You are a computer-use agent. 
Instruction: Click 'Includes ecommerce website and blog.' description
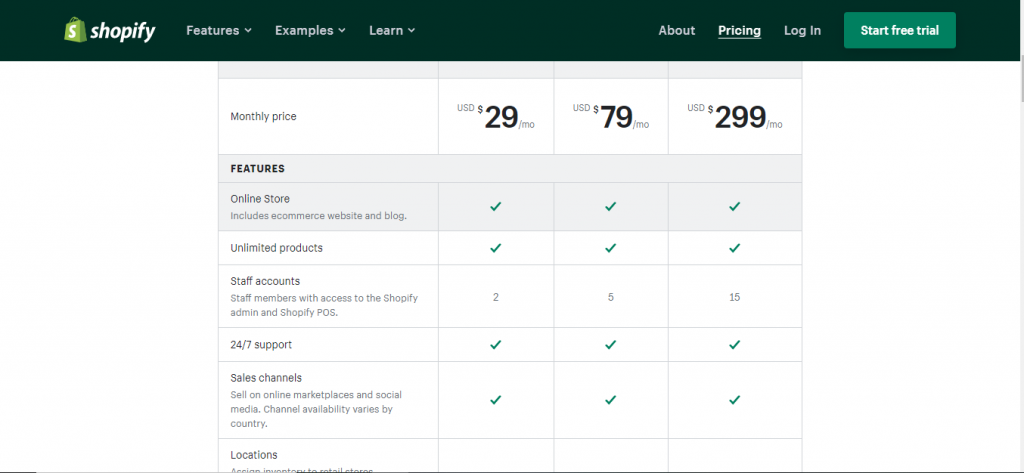(x=319, y=216)
